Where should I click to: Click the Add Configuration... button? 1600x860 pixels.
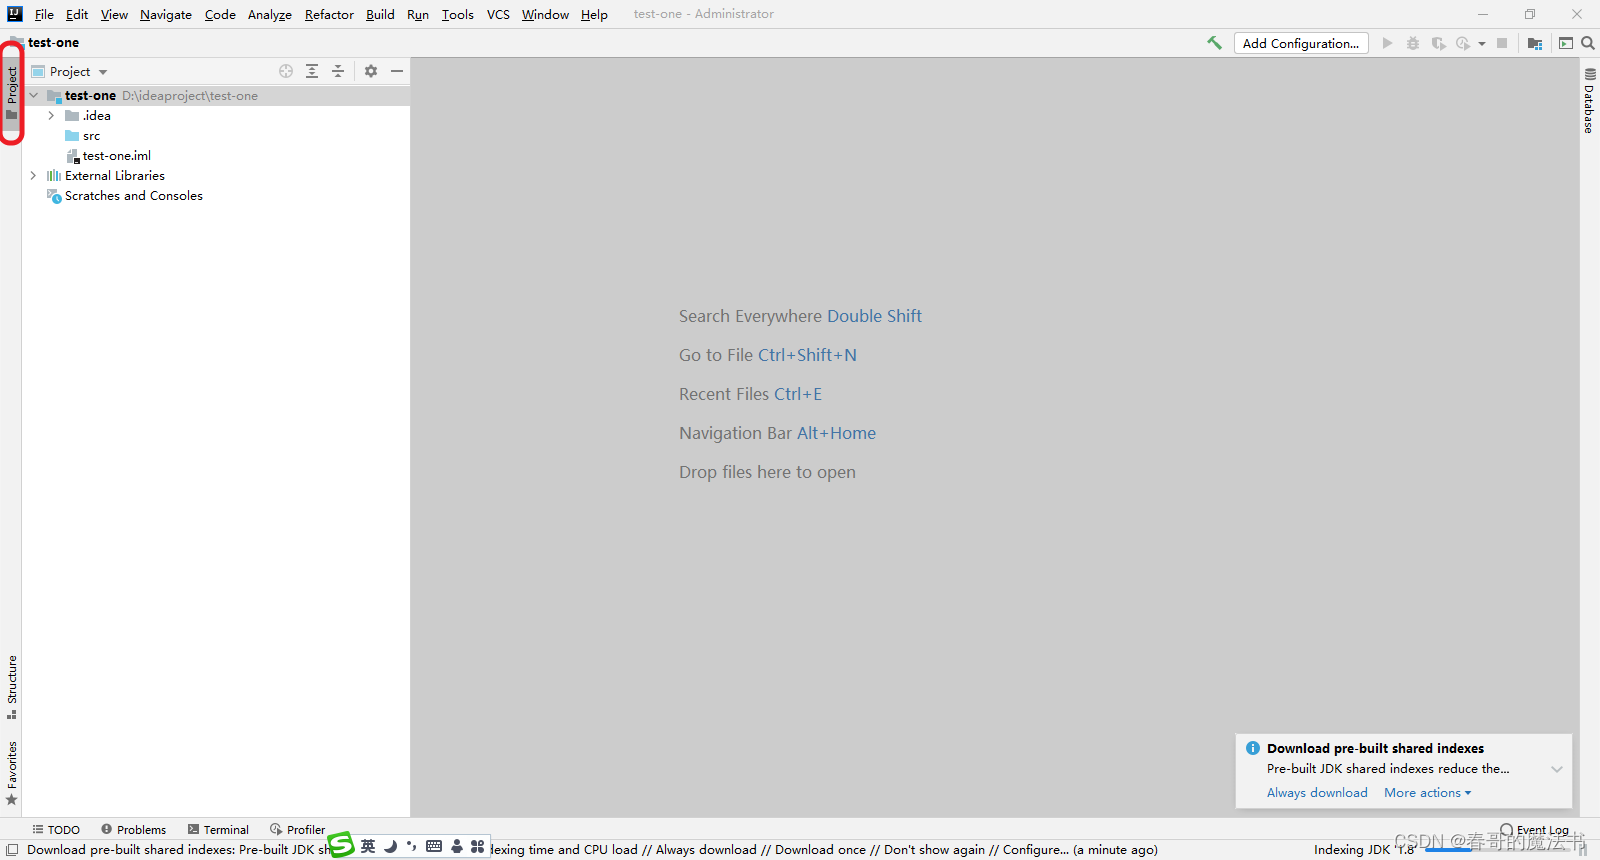click(x=1301, y=43)
